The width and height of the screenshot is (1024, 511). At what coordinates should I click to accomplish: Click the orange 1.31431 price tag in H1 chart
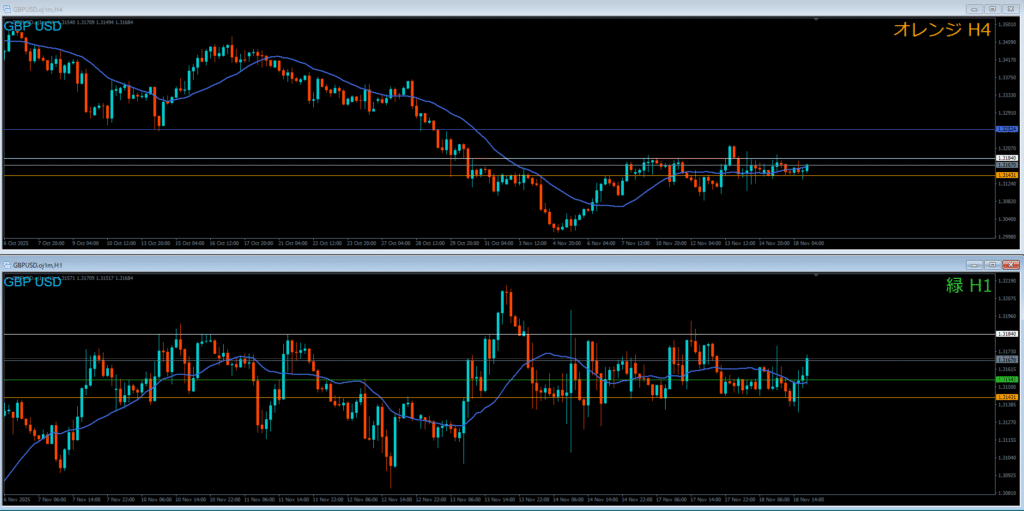(1006, 397)
